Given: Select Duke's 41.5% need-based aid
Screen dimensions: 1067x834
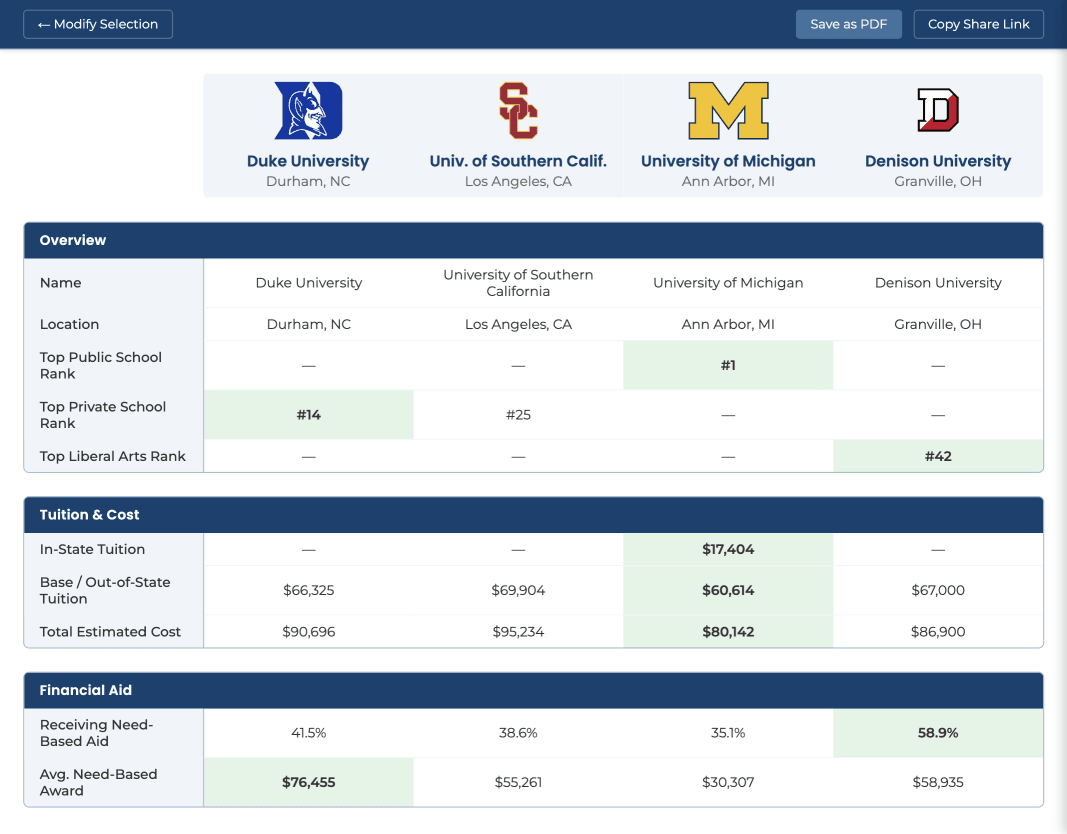Looking at the screenshot, I should (x=308, y=733).
